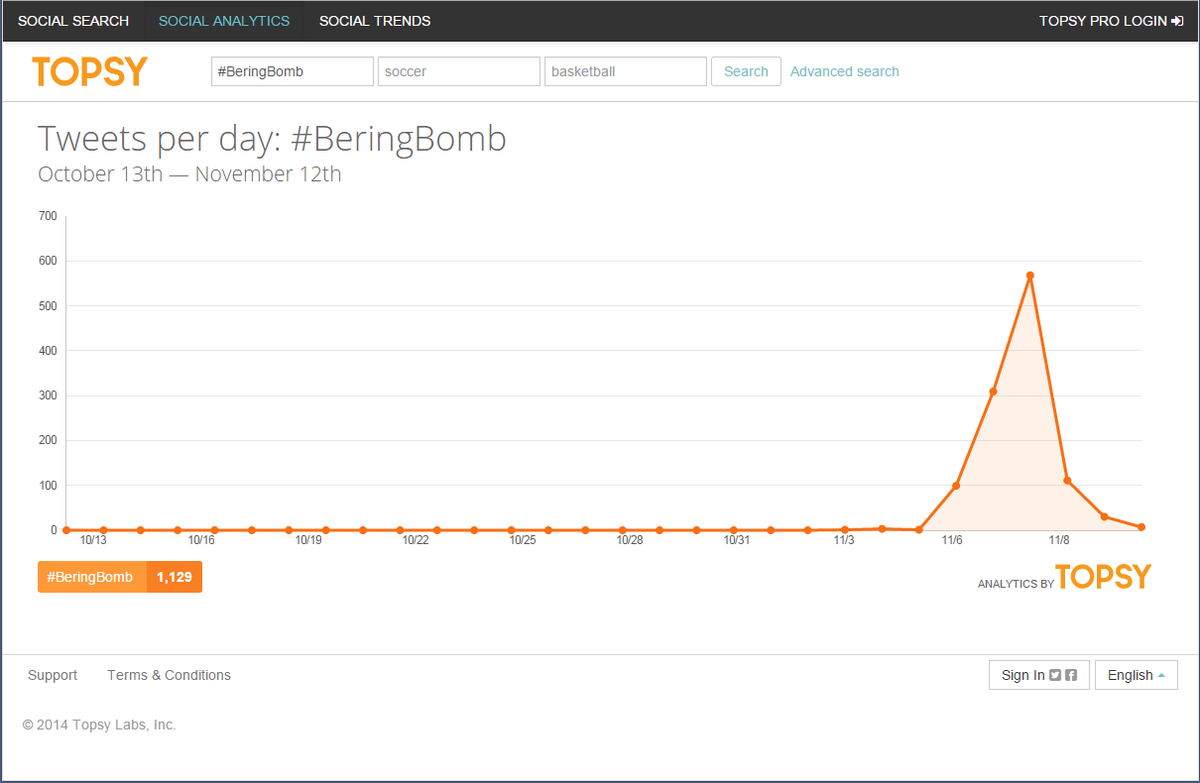Open the Social Search tab
Screen dimensions: 1200x783
pos(74,21)
